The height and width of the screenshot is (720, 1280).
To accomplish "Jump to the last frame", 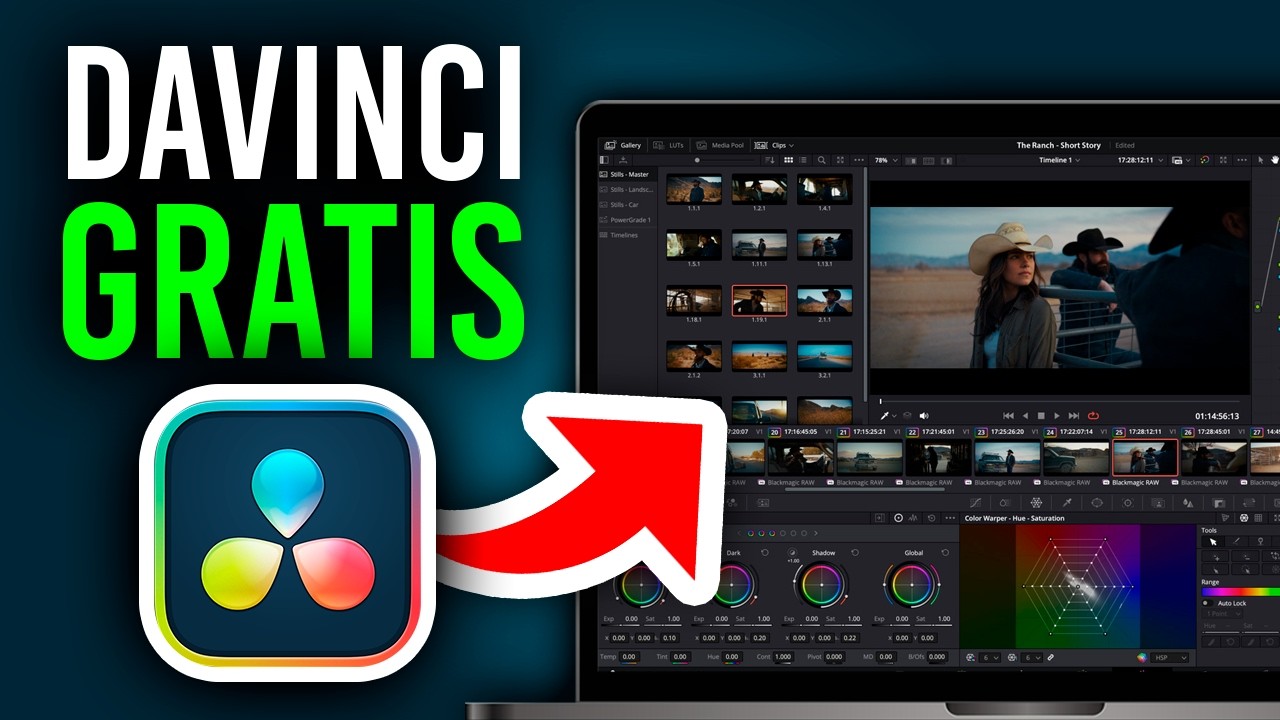I will (x=1074, y=415).
